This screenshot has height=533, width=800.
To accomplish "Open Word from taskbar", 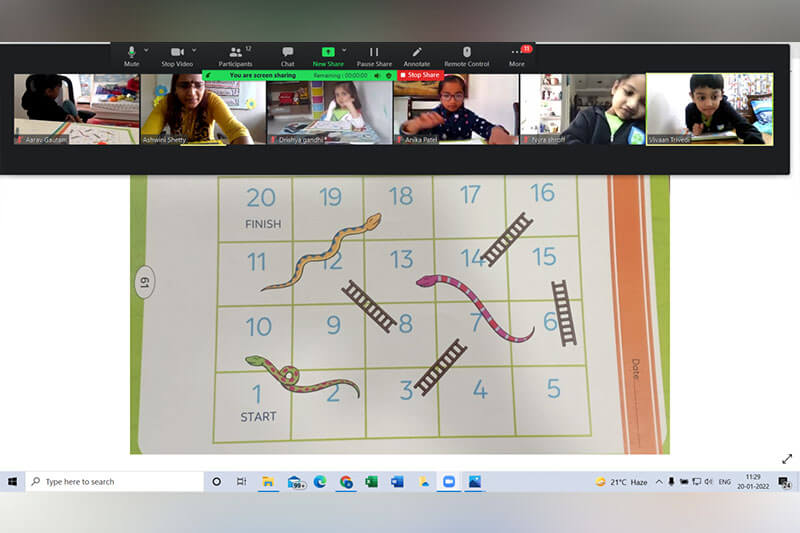I will [397, 481].
